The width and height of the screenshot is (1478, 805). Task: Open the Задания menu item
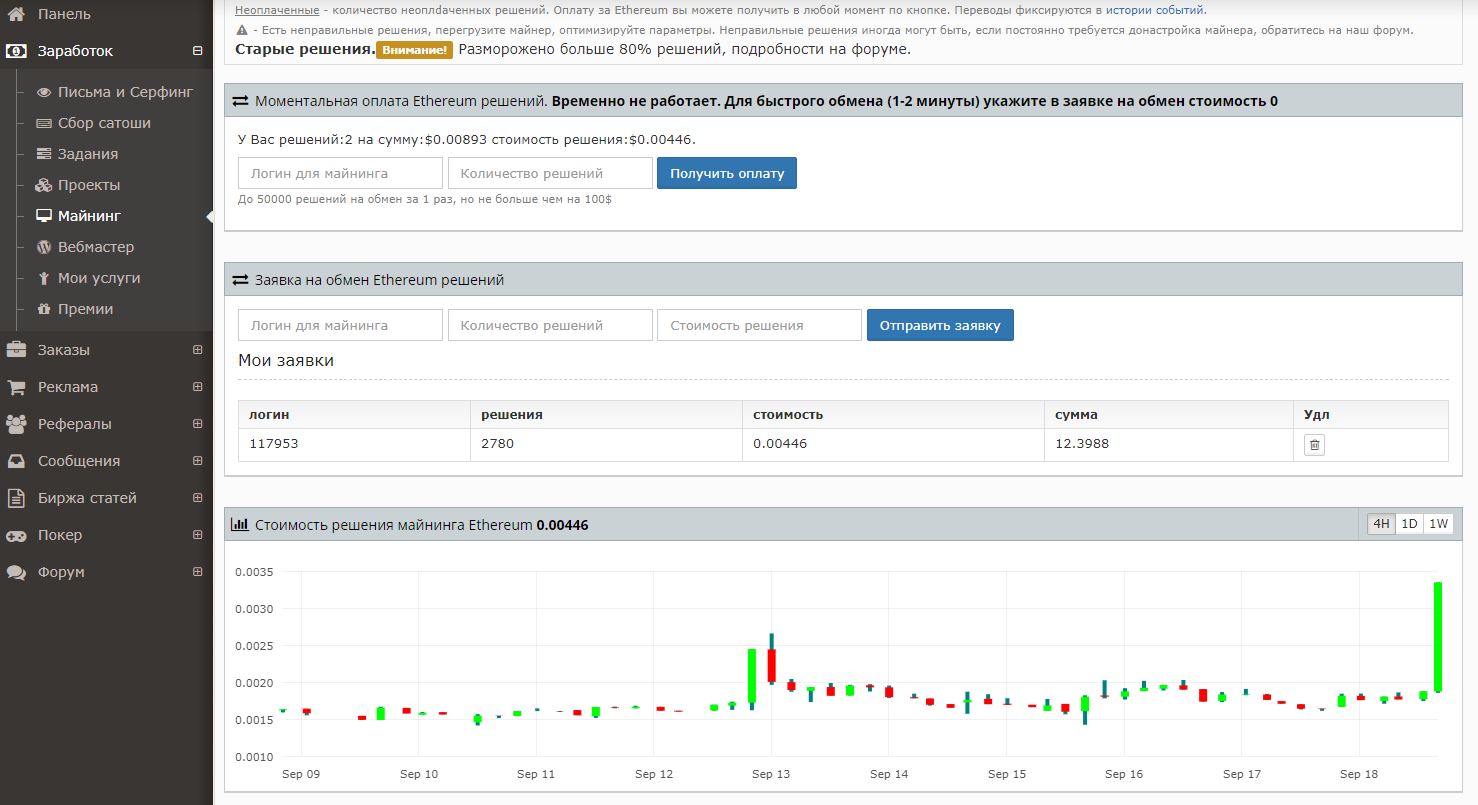(x=88, y=154)
